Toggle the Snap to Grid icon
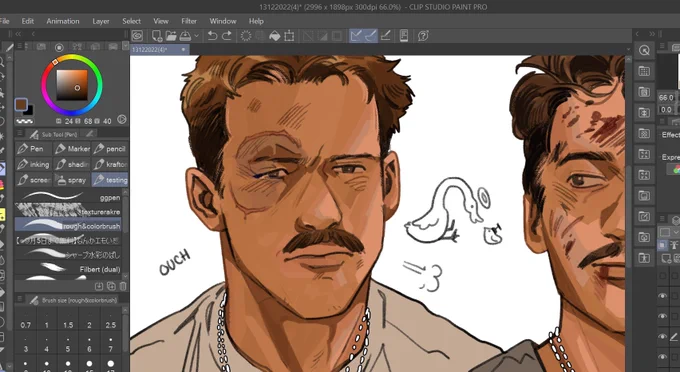The height and width of the screenshot is (372, 680). click(386, 36)
